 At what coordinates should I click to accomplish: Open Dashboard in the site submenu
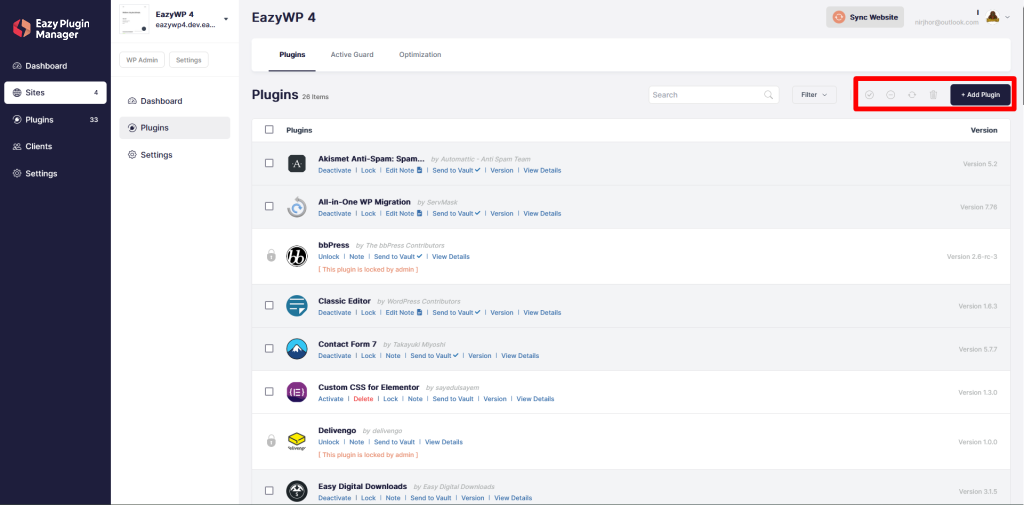pyautogui.click(x=155, y=101)
